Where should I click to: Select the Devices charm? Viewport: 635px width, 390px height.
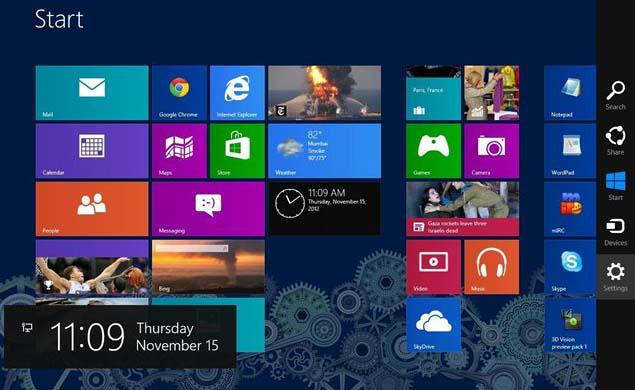point(616,231)
